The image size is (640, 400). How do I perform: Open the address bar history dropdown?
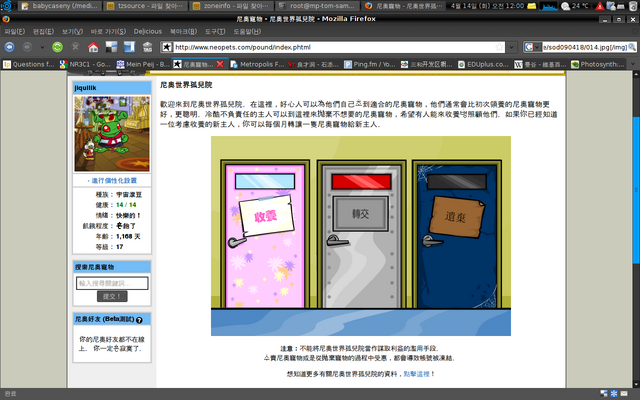(512, 47)
